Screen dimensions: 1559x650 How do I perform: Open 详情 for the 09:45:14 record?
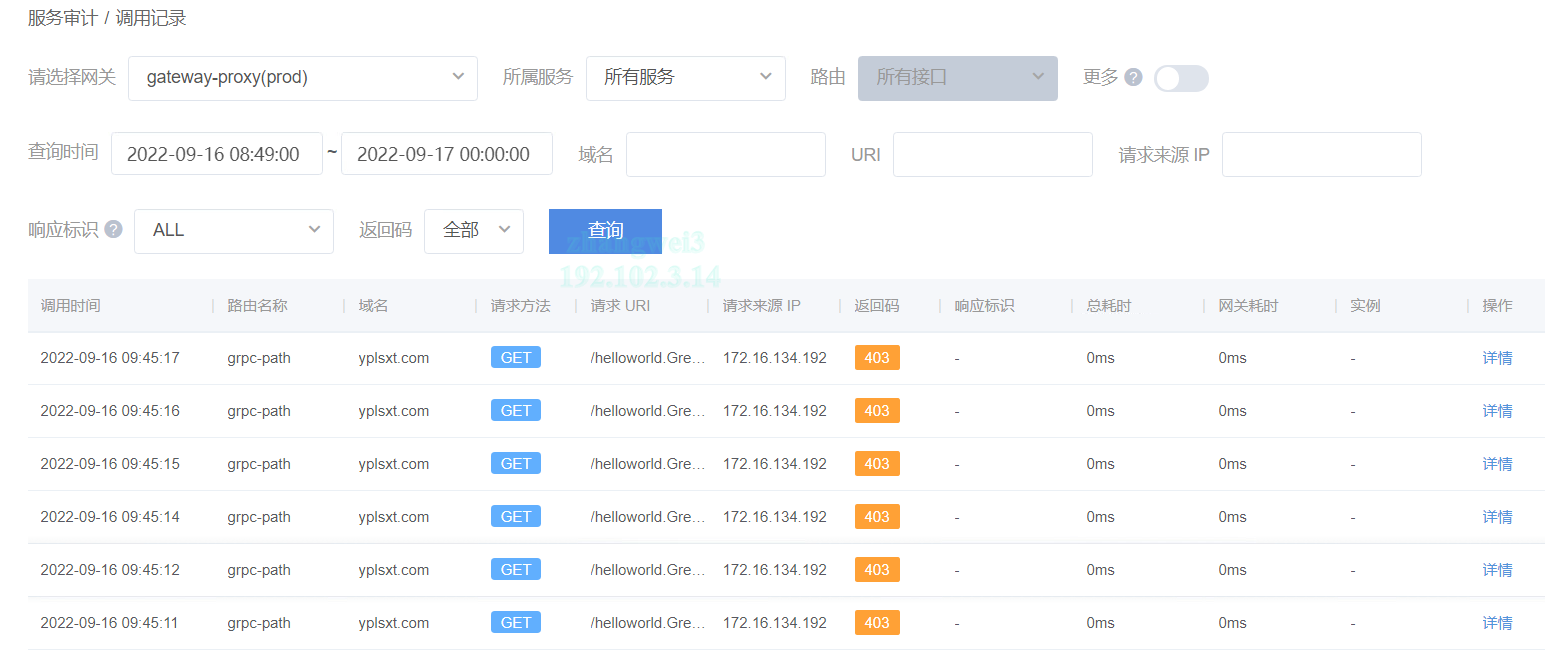(1497, 517)
